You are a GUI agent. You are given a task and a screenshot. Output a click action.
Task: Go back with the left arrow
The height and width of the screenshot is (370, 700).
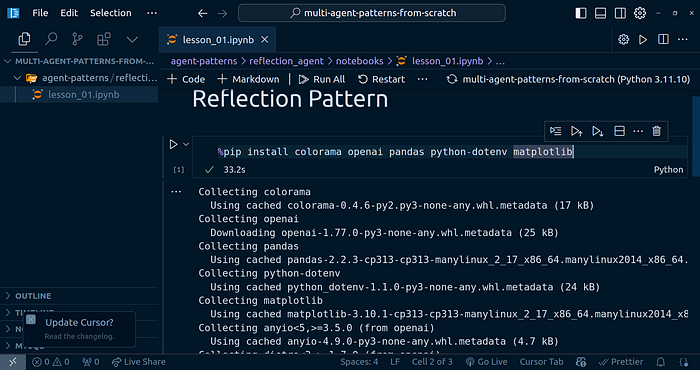203,13
